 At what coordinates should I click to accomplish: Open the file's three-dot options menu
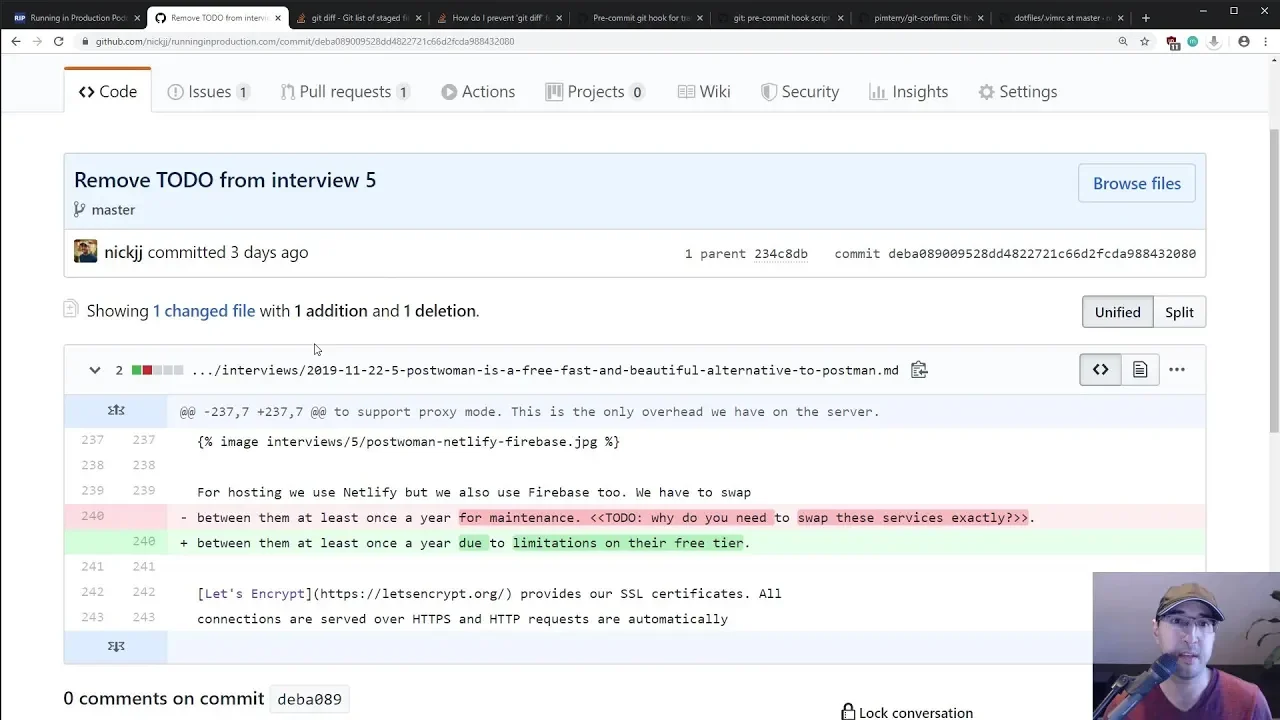[x=1177, y=370]
